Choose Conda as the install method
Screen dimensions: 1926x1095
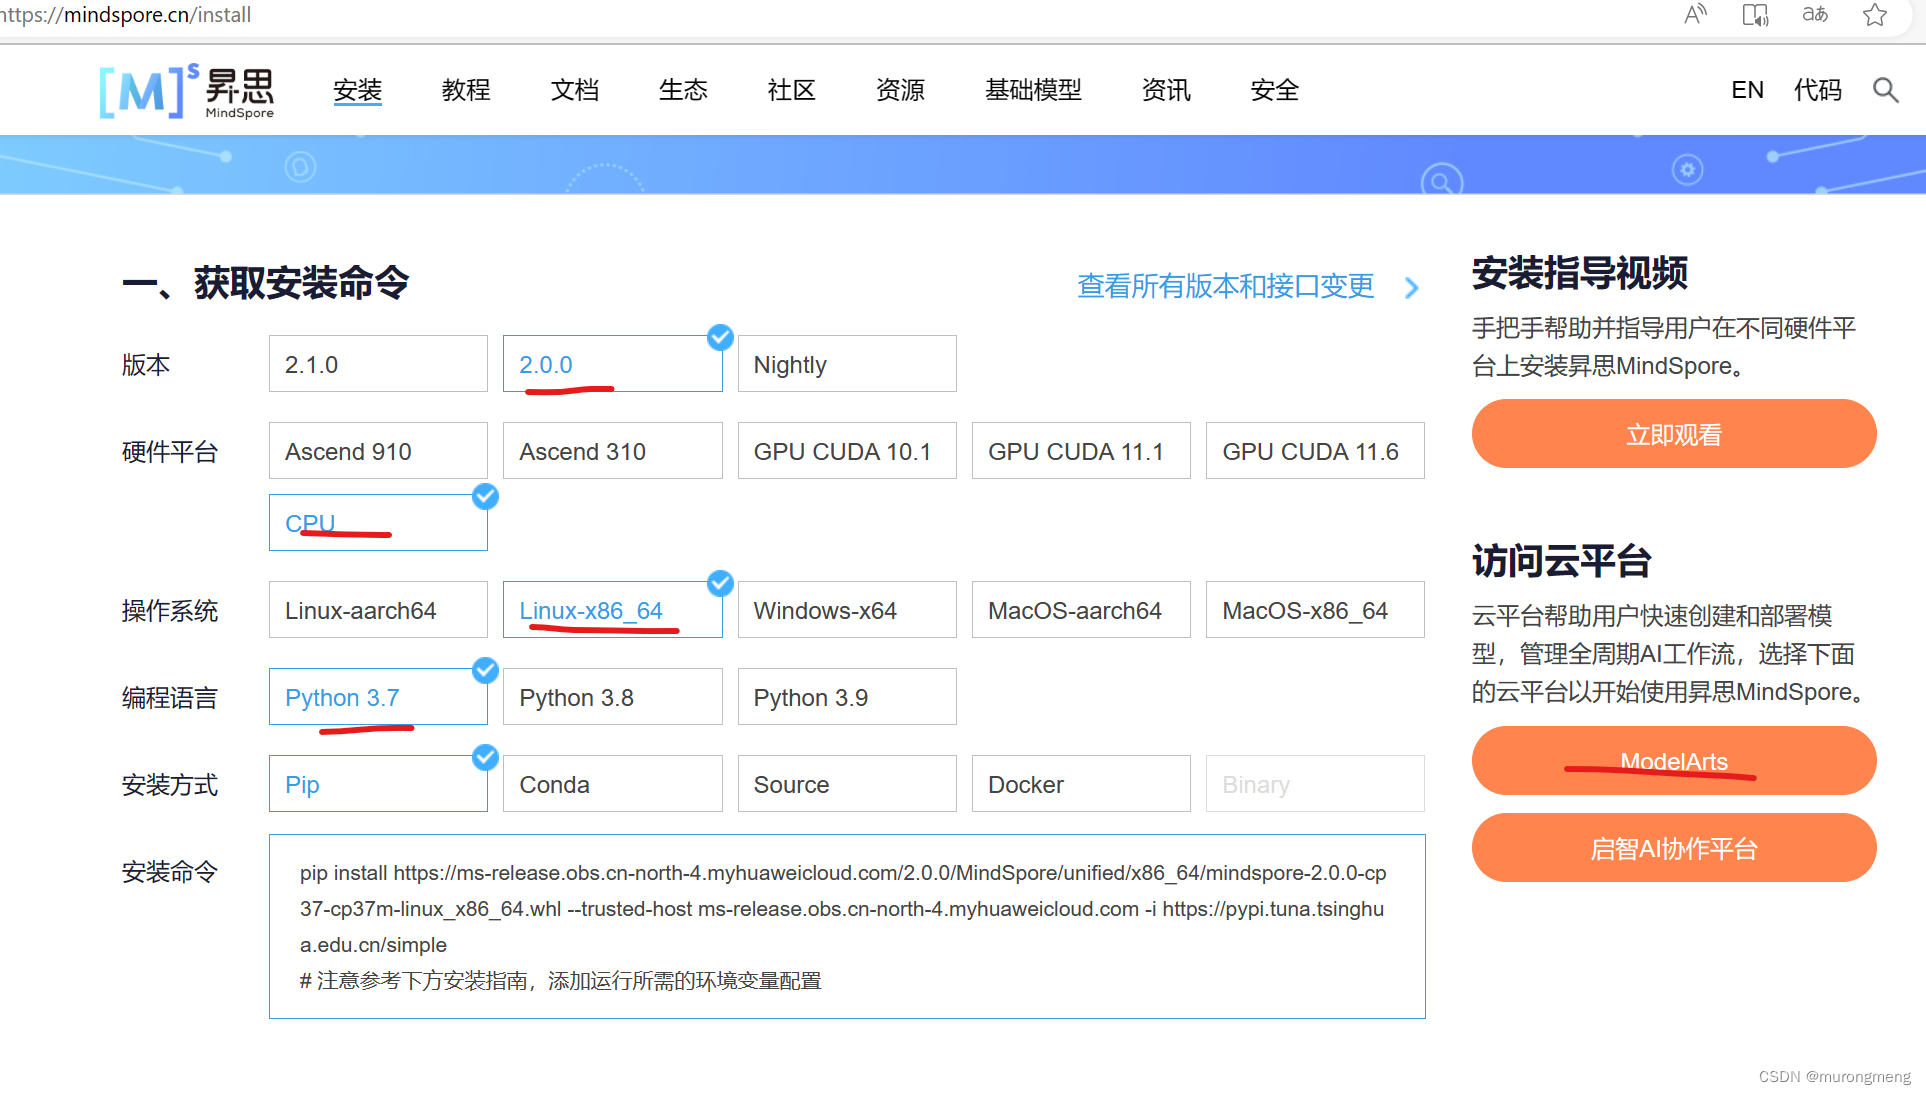pos(612,783)
